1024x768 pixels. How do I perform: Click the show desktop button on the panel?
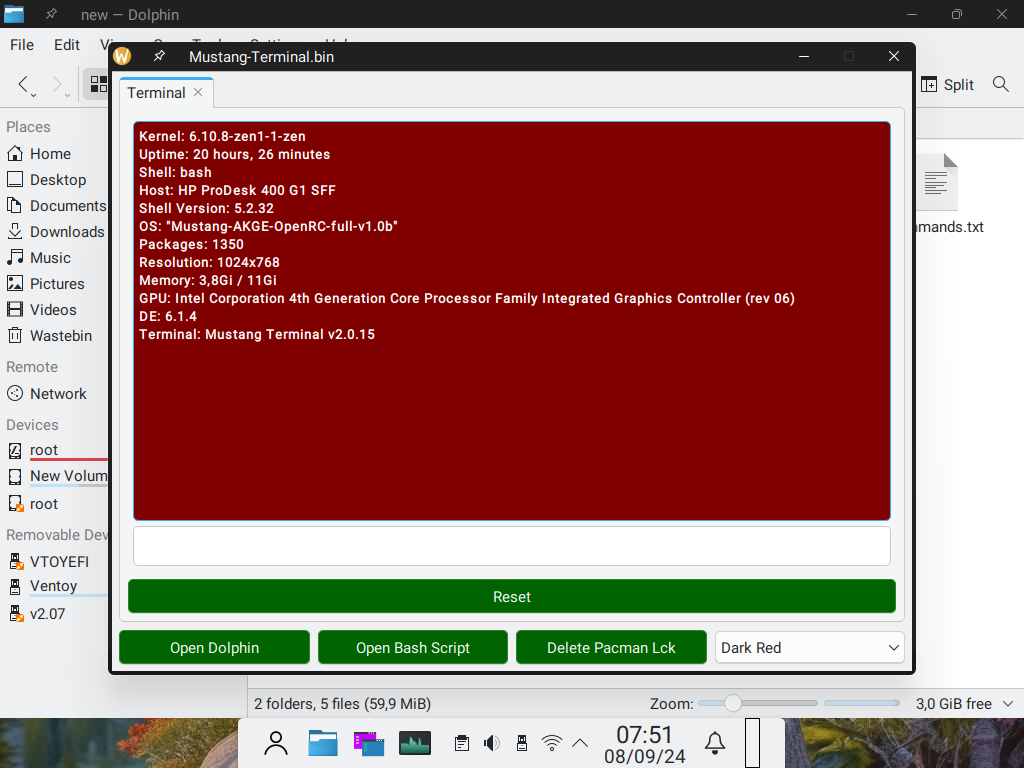point(752,743)
